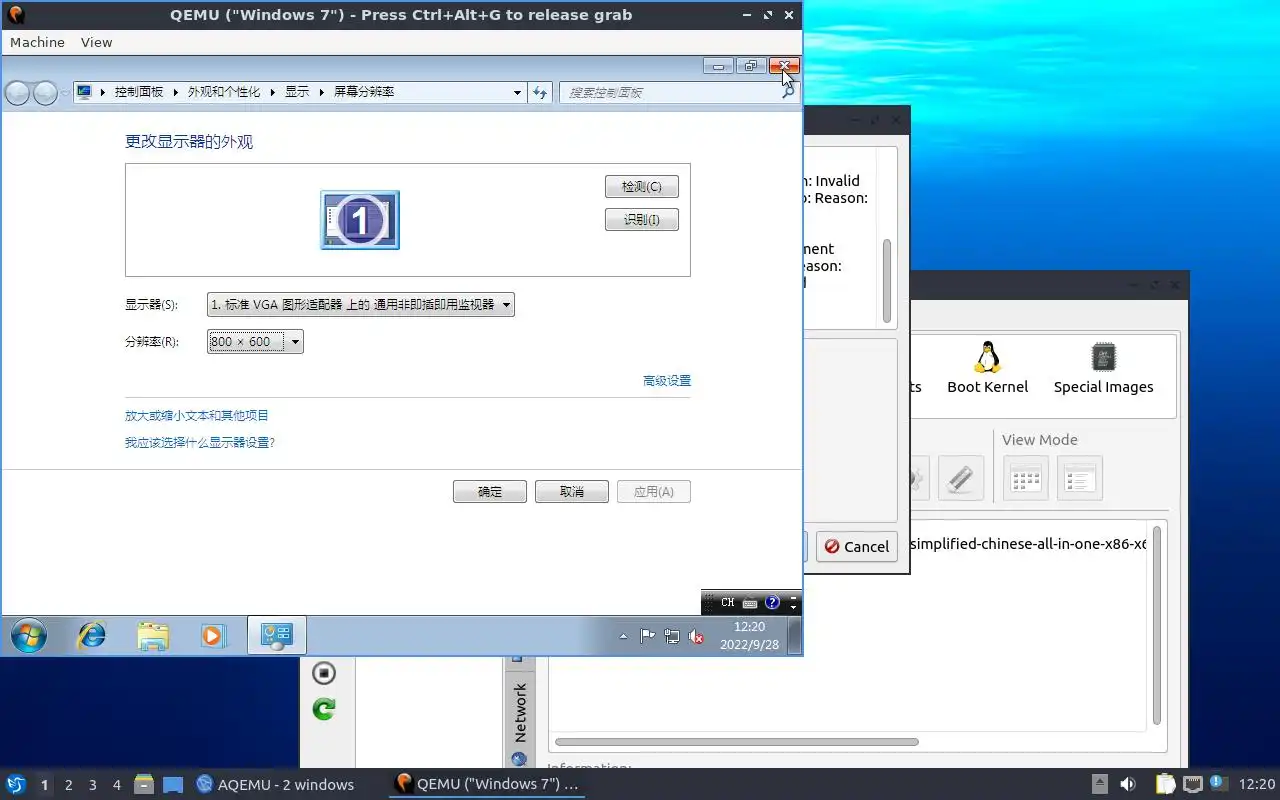
Task: Open the Windows 7 Start menu orb
Action: [x=28, y=635]
